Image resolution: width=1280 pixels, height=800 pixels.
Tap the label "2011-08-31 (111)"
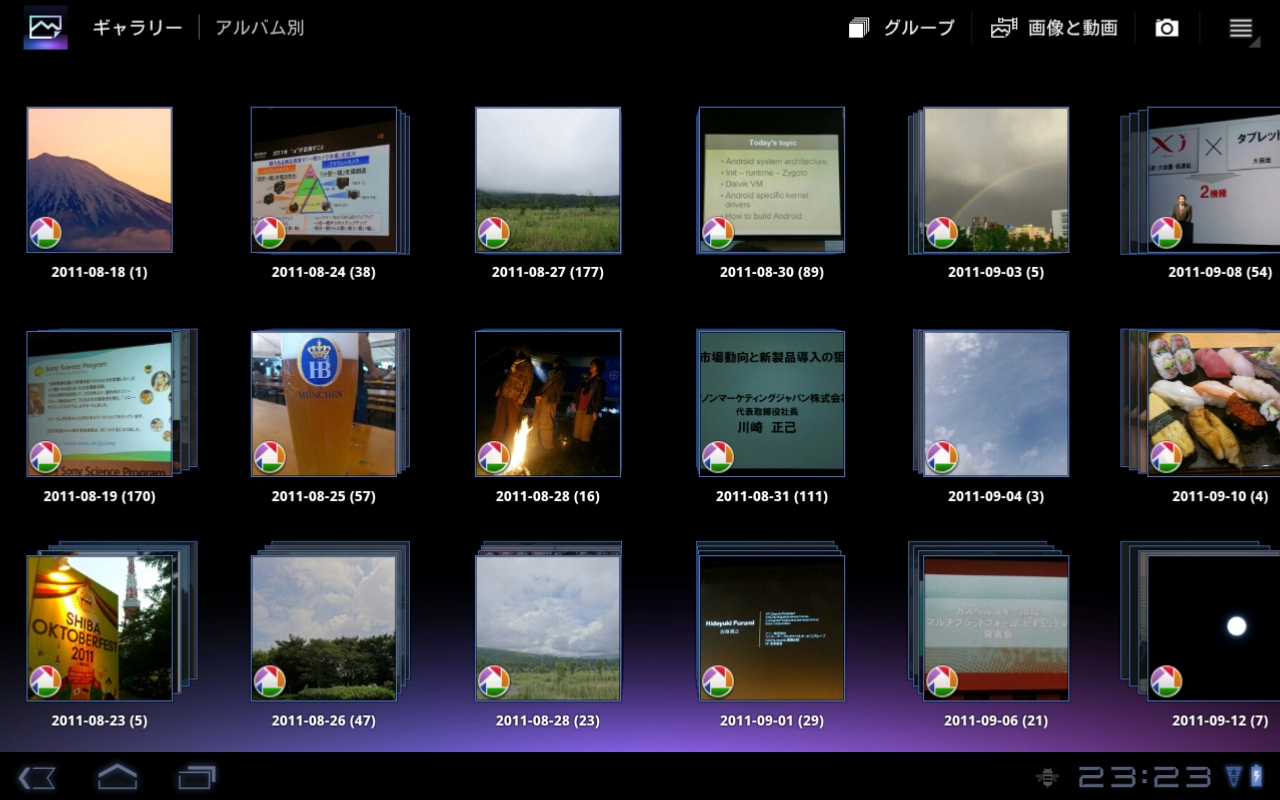click(772, 496)
